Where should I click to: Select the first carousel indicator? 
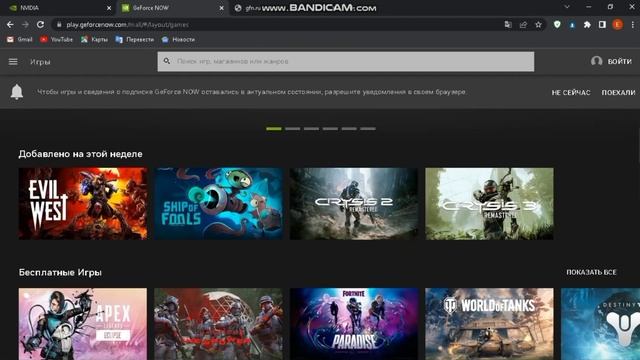[274, 129]
